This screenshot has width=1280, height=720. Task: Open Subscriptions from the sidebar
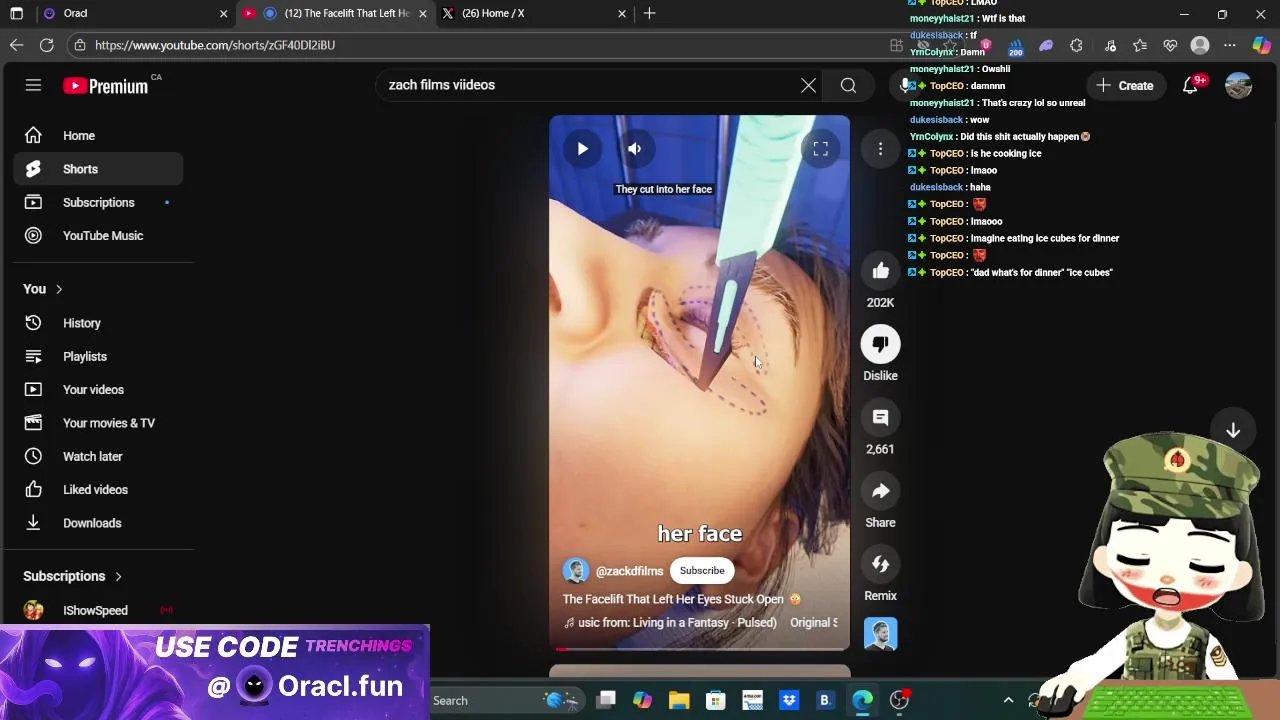[98, 202]
